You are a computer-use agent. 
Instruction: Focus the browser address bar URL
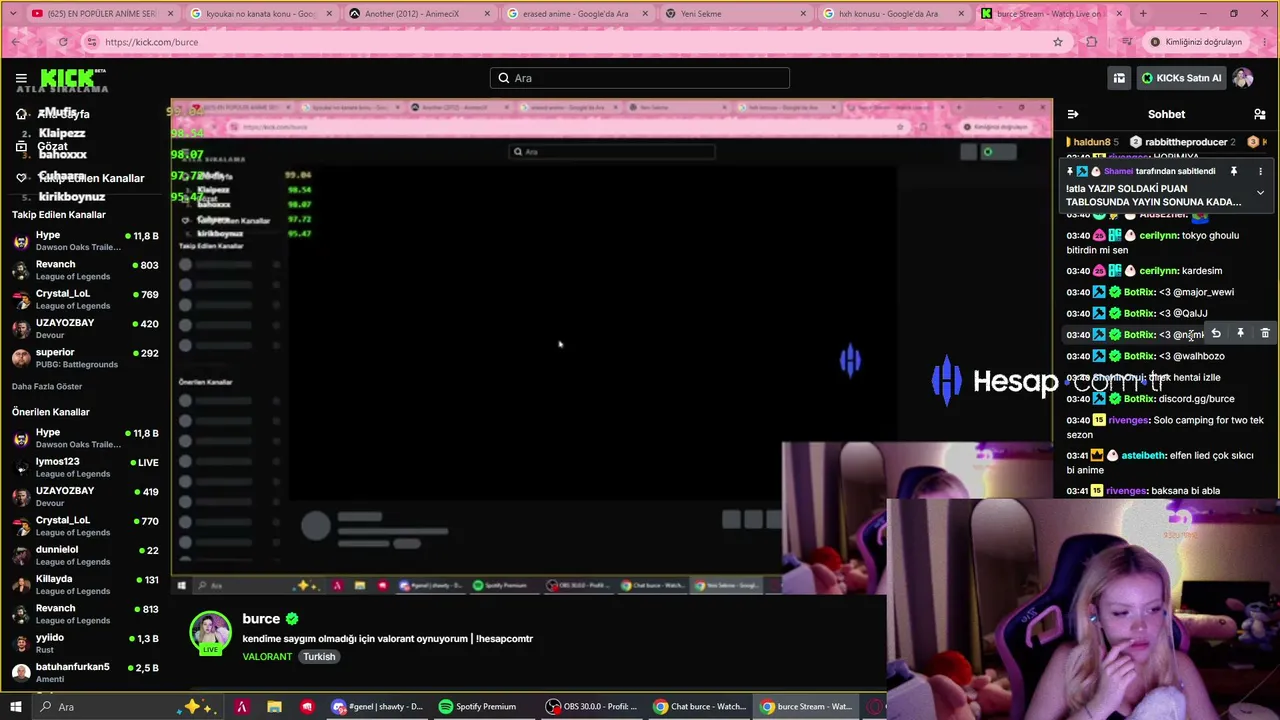click(x=560, y=42)
